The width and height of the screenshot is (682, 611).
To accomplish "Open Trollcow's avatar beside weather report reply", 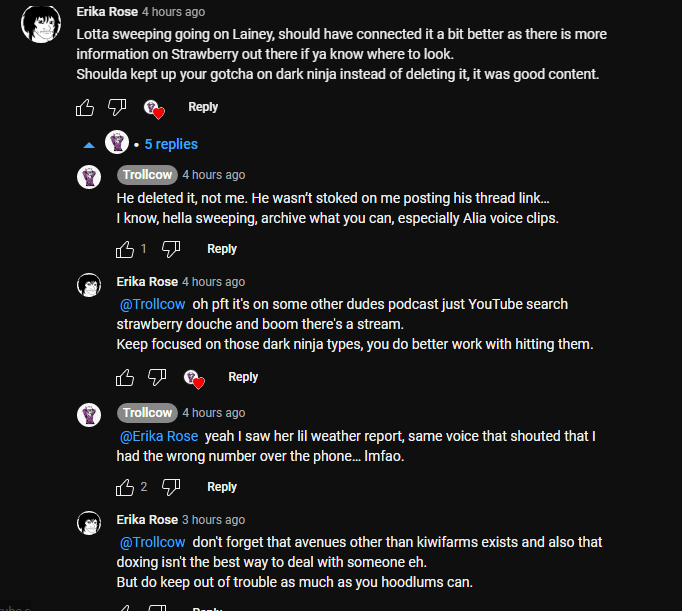I will (x=89, y=414).
